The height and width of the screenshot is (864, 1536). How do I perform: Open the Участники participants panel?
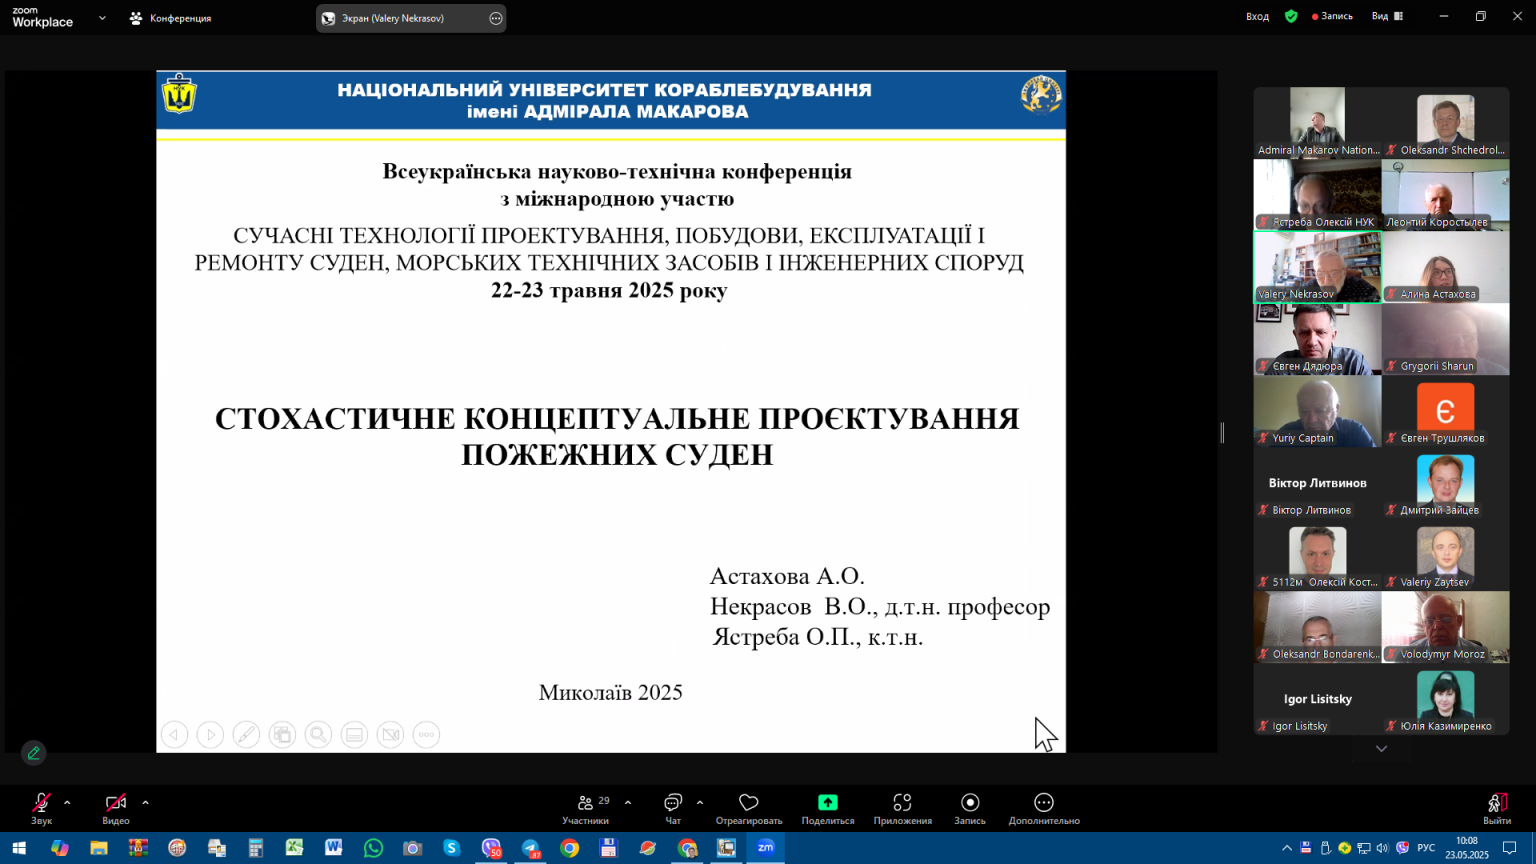(586, 808)
